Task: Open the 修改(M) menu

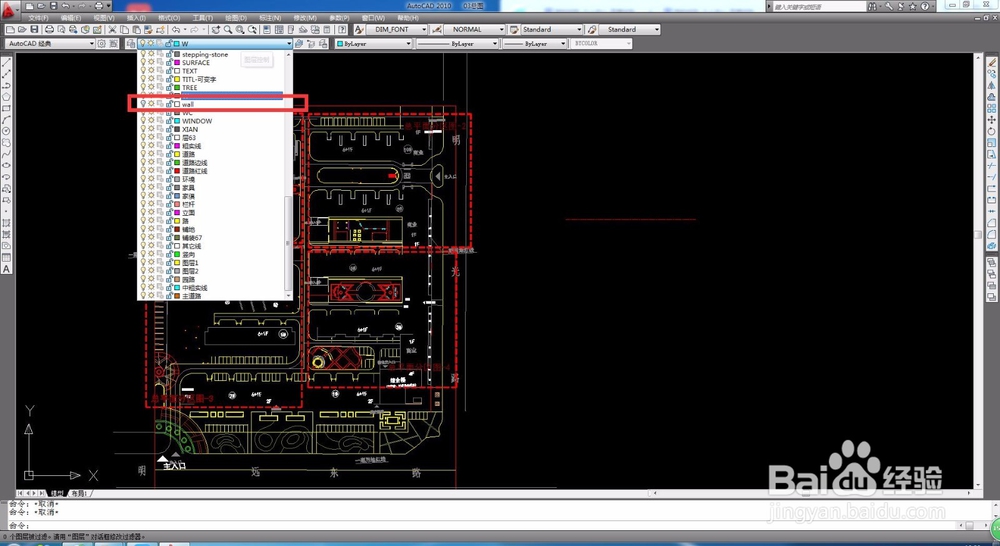Action: 305,18
